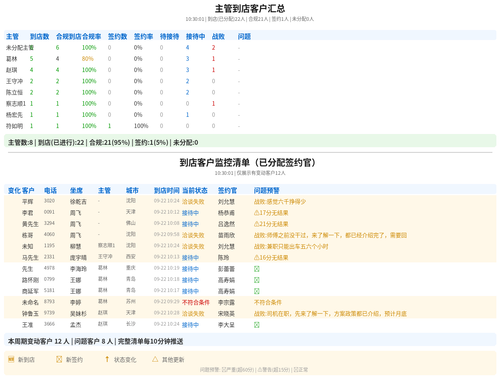The image size is (500, 392).
Task: Click the red 不符合条件 status cell
Action: (196, 302)
